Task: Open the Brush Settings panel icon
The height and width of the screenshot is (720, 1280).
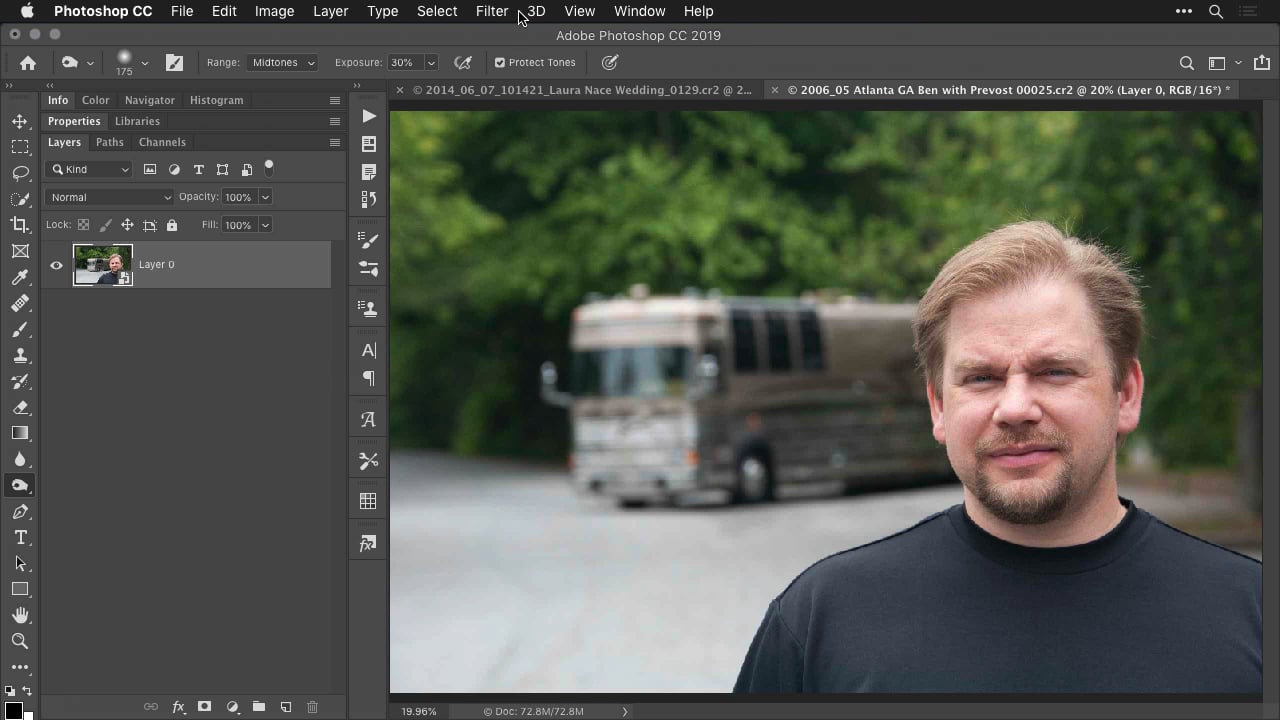Action: (369, 241)
